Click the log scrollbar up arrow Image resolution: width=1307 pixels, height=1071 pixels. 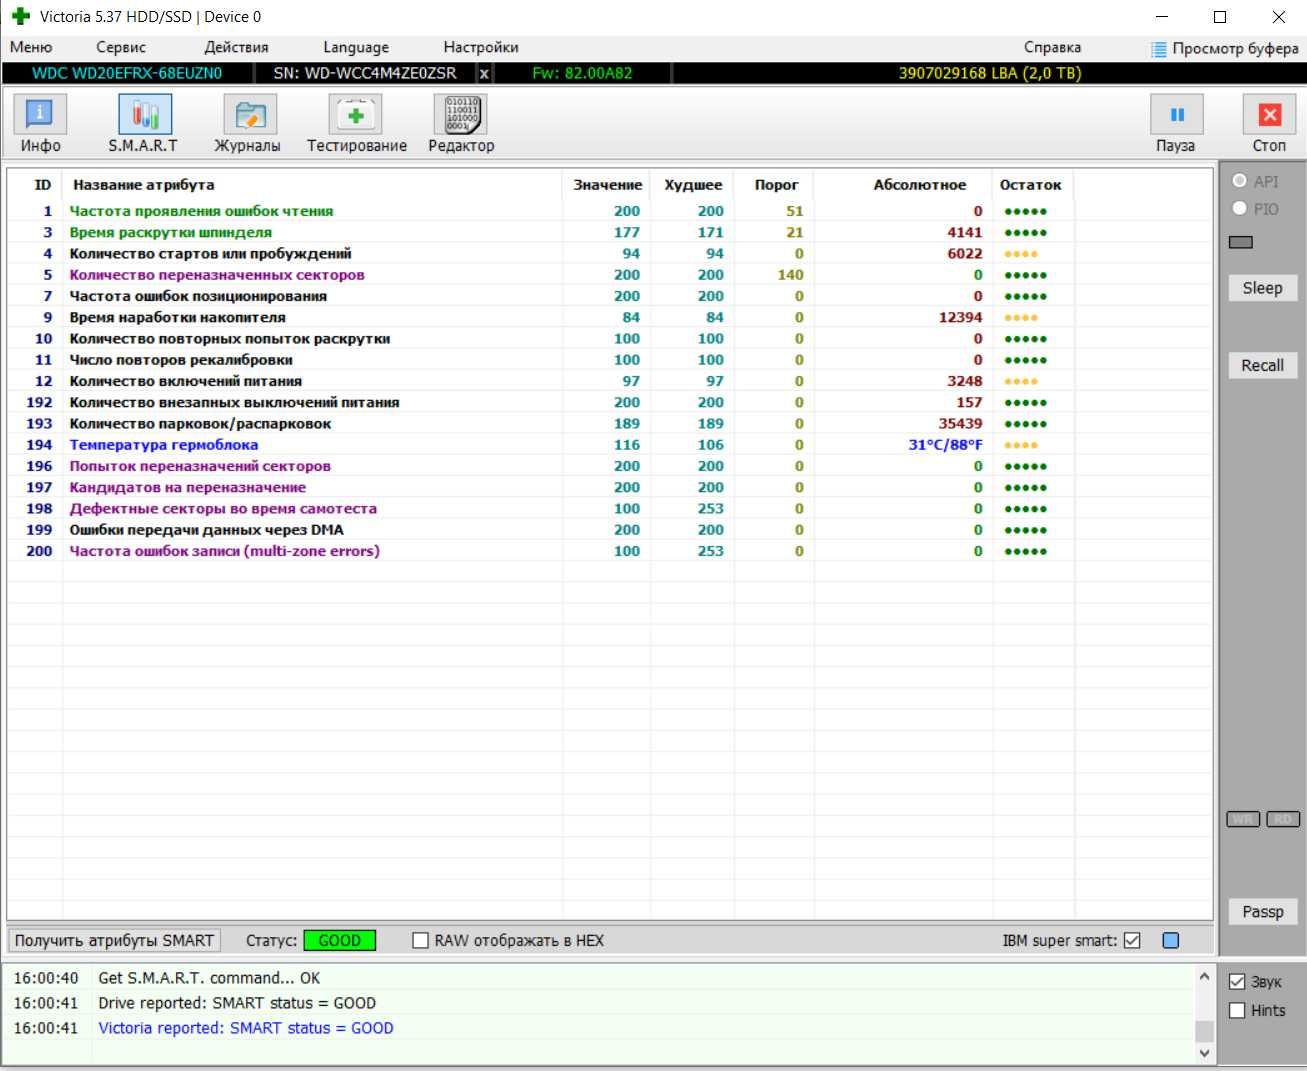coord(1204,976)
